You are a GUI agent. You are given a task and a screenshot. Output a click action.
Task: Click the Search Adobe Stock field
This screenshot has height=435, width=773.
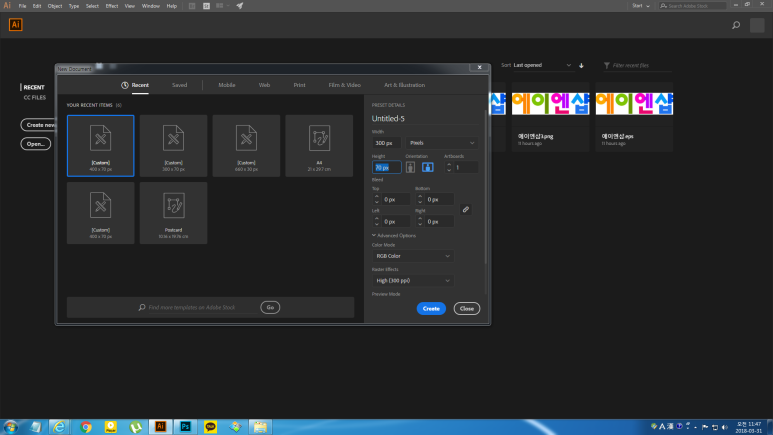pyautogui.click(x=693, y=6)
